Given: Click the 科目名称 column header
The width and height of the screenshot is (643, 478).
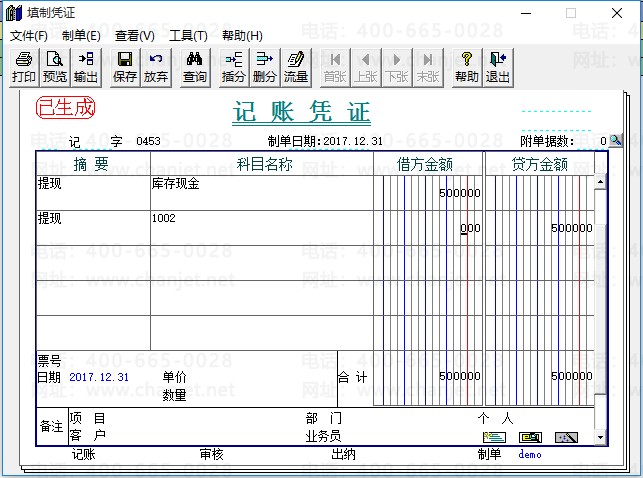Looking at the screenshot, I should coord(264,164).
